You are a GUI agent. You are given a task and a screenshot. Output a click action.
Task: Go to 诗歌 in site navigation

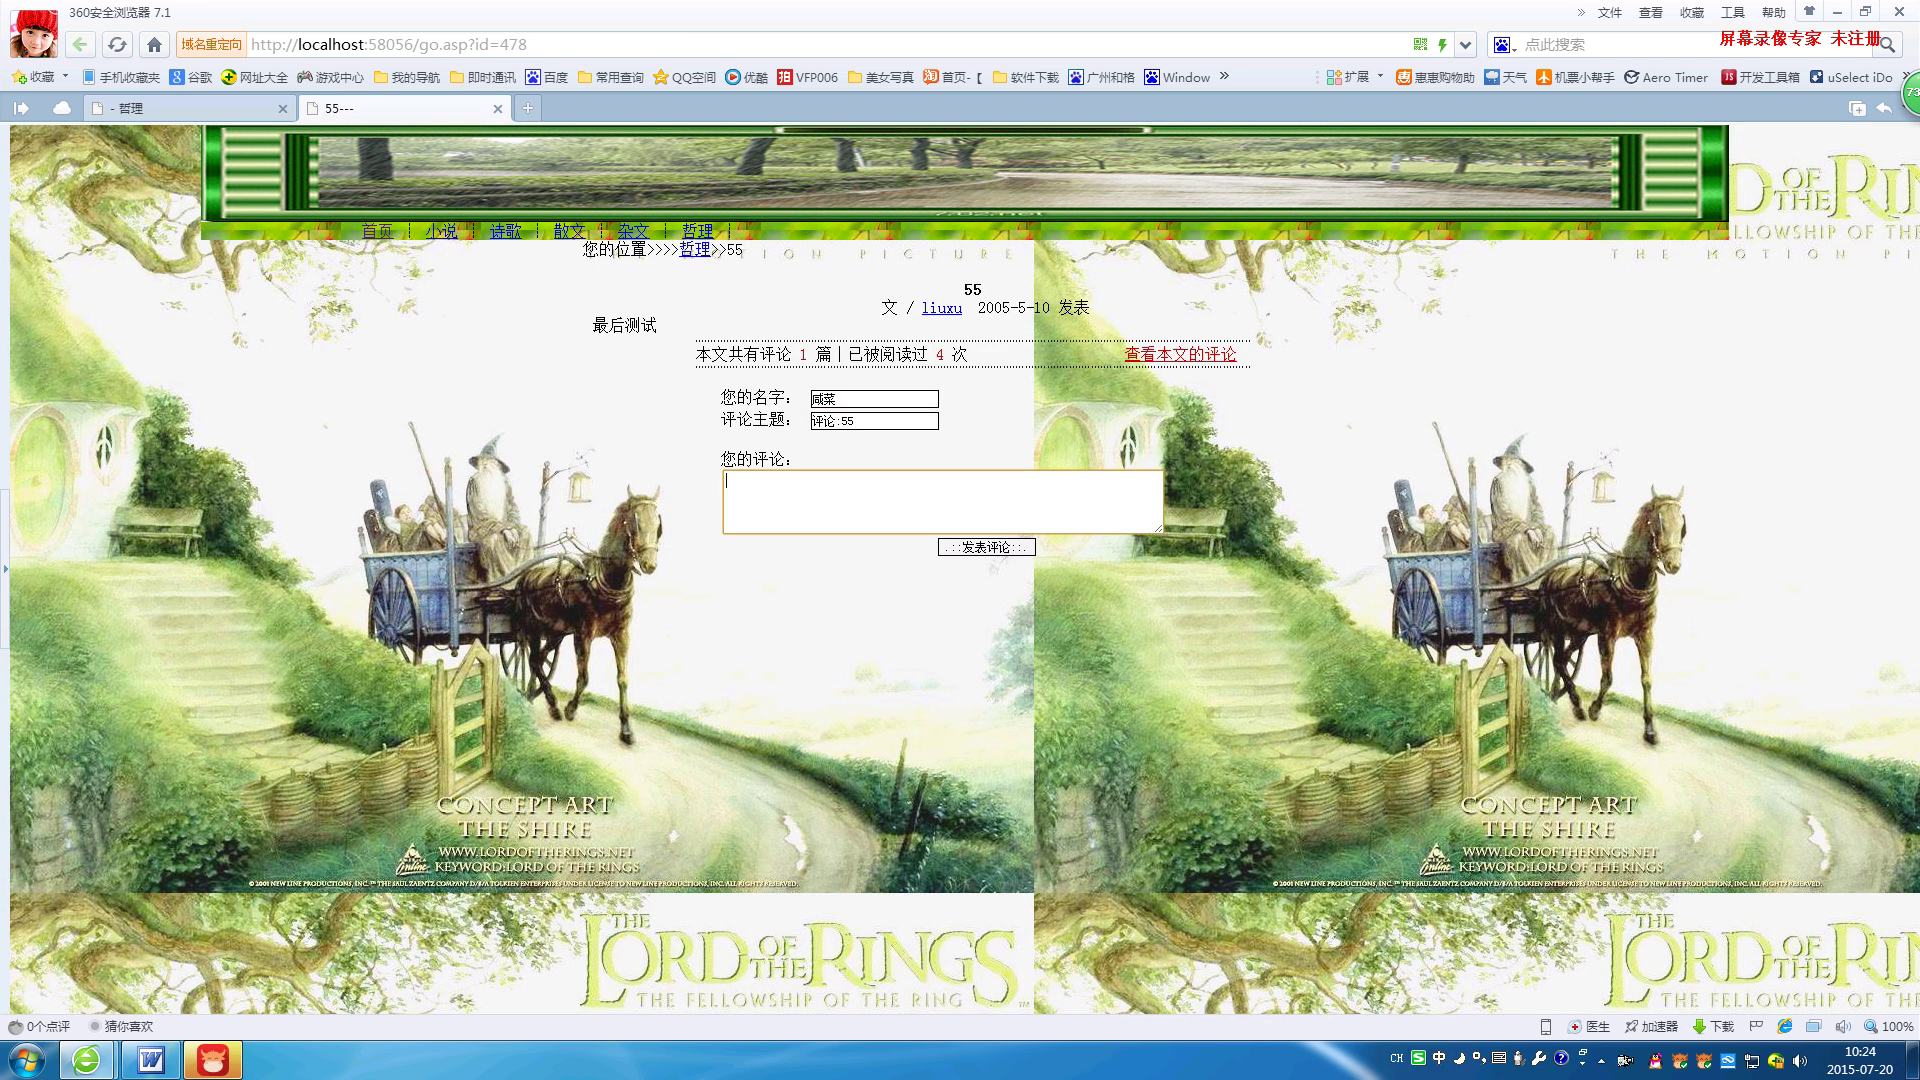tap(505, 231)
